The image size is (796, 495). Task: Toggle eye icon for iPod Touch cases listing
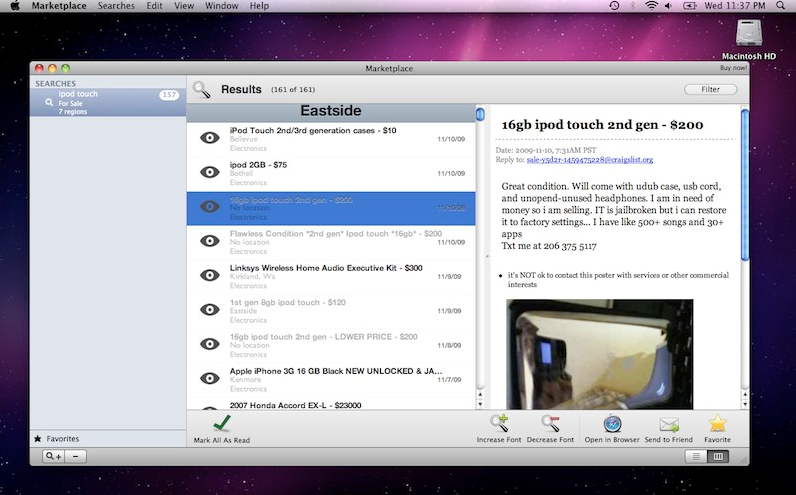click(209, 138)
